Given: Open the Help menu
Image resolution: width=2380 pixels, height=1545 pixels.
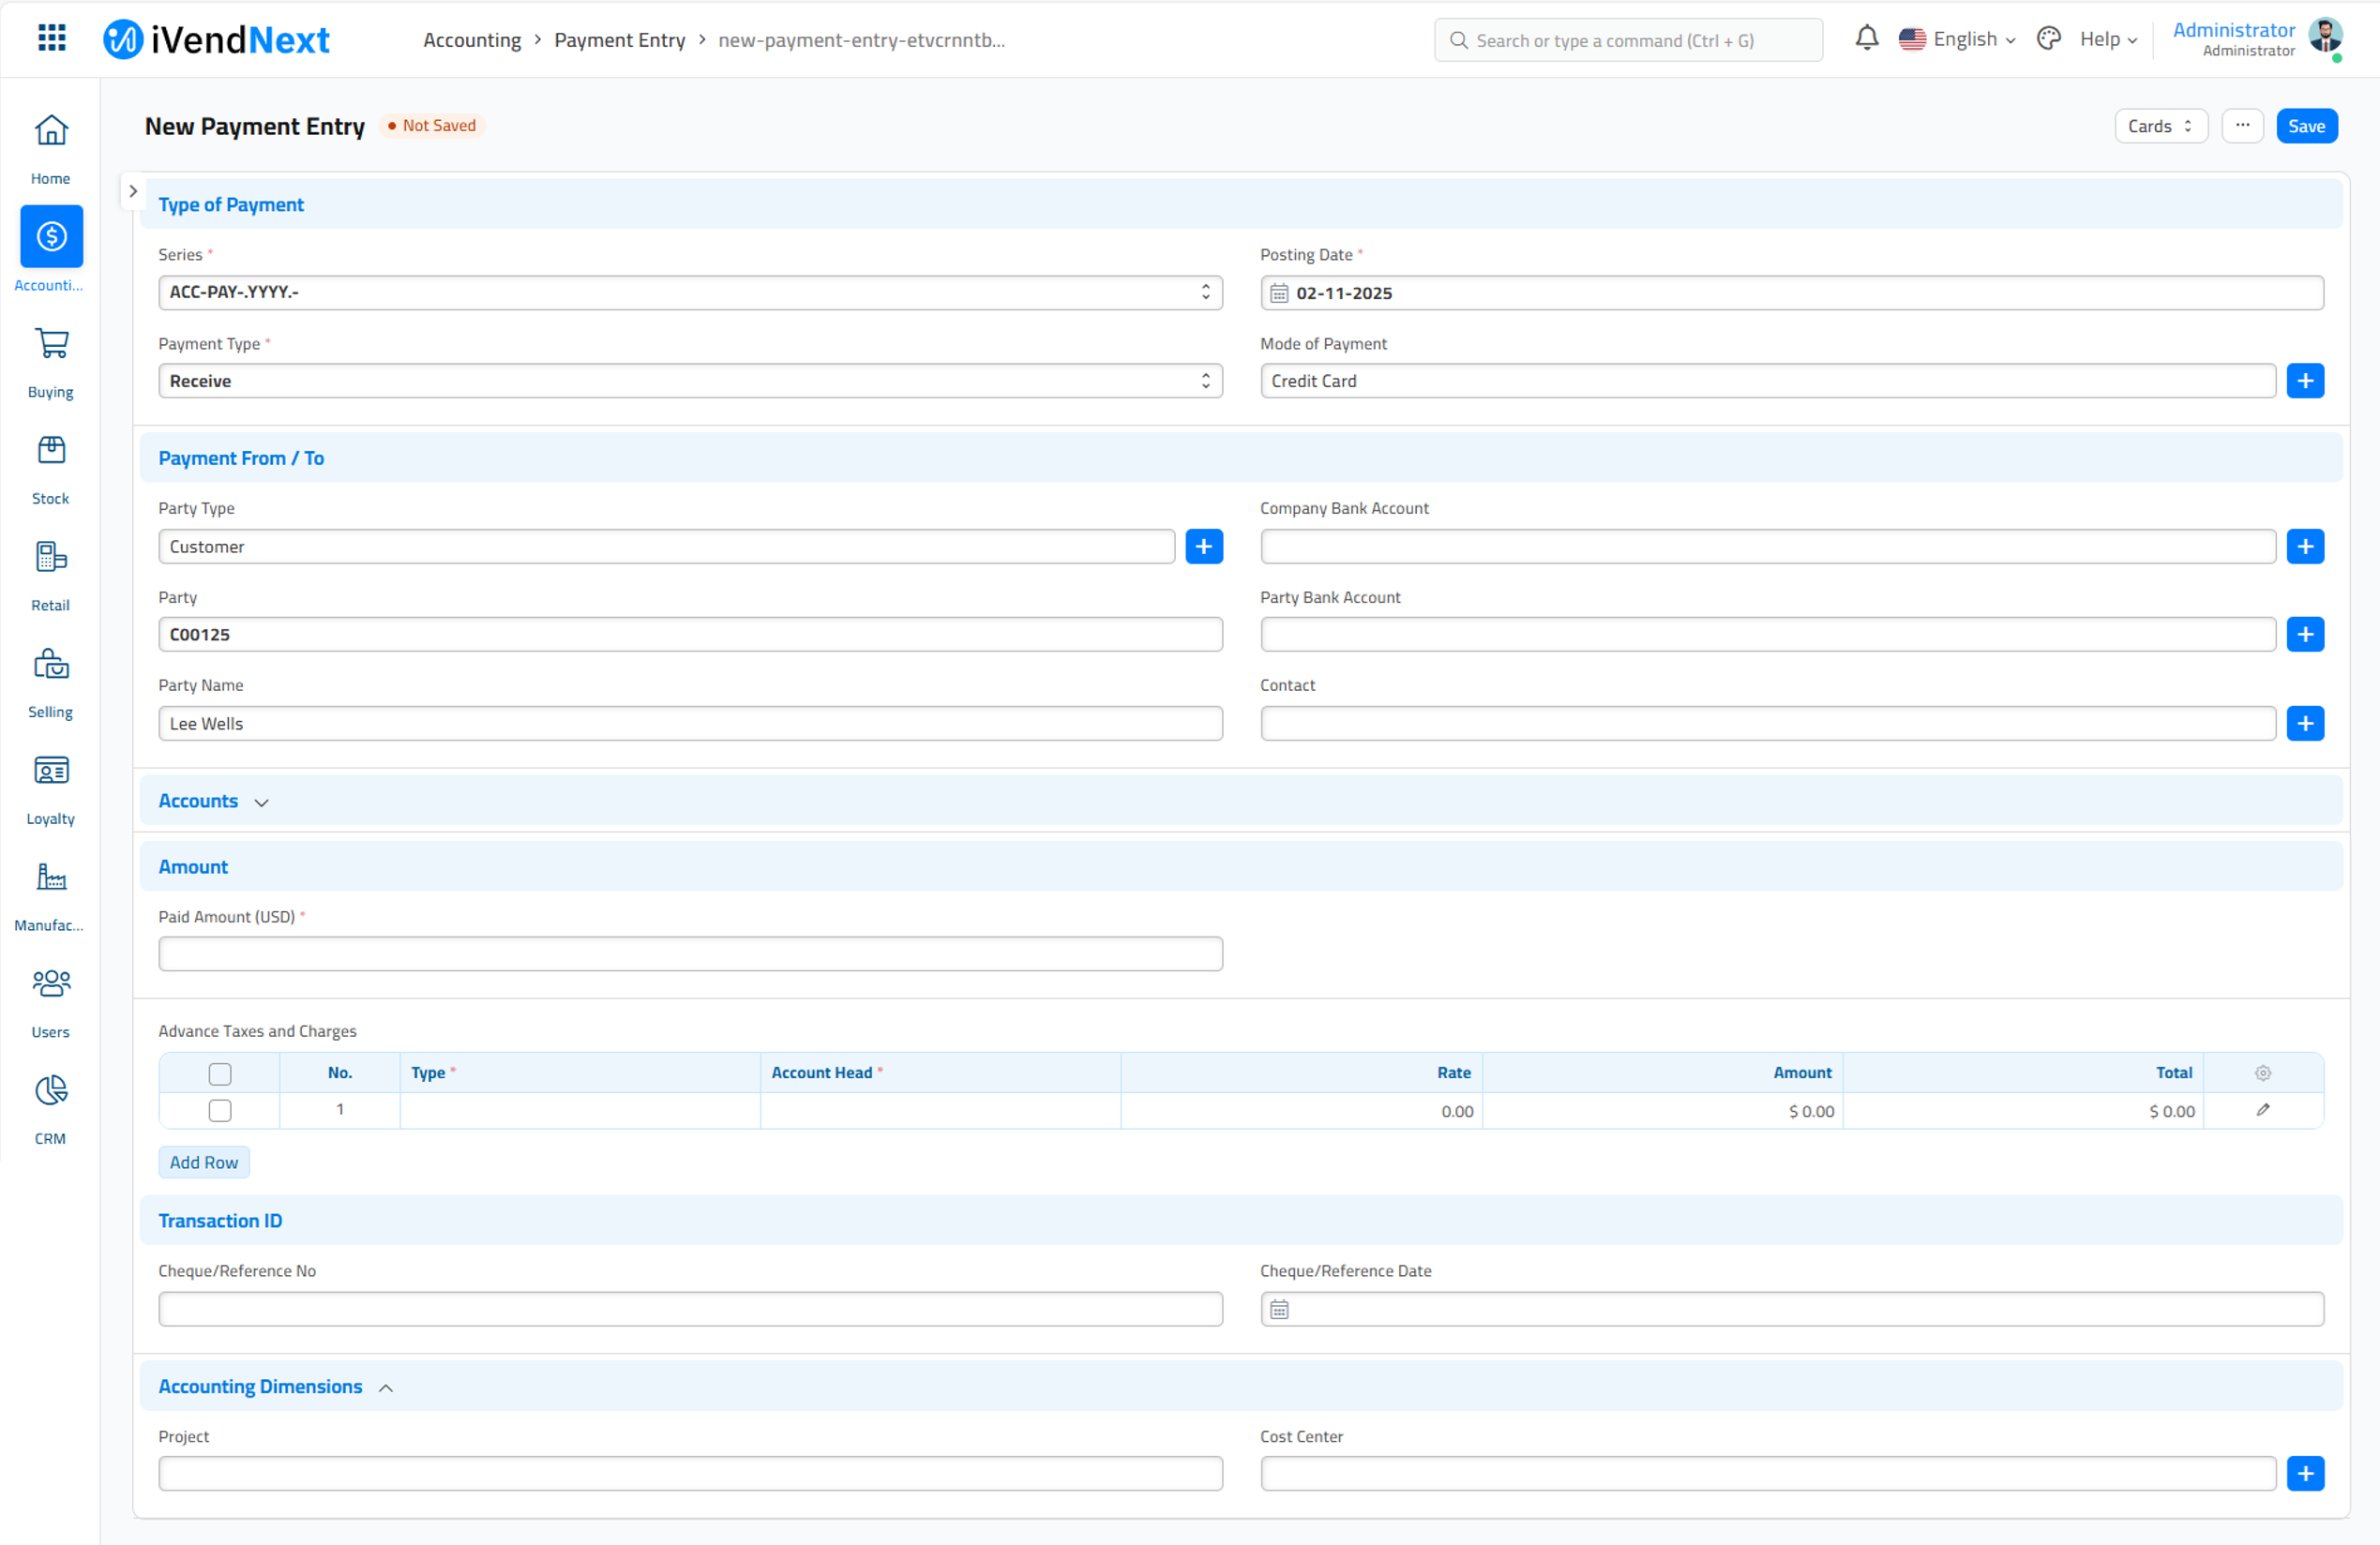Looking at the screenshot, I should (x=2108, y=39).
